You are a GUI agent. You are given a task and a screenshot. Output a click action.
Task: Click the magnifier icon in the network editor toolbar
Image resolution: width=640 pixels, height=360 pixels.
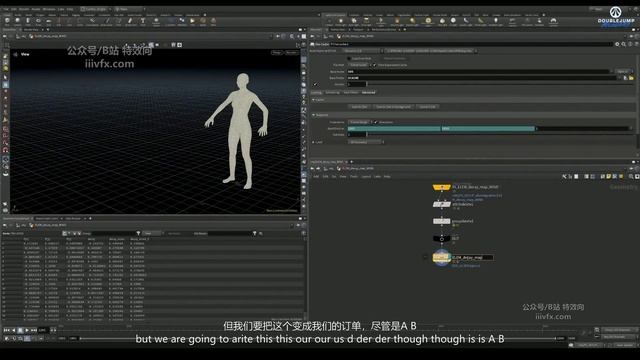click(631, 176)
